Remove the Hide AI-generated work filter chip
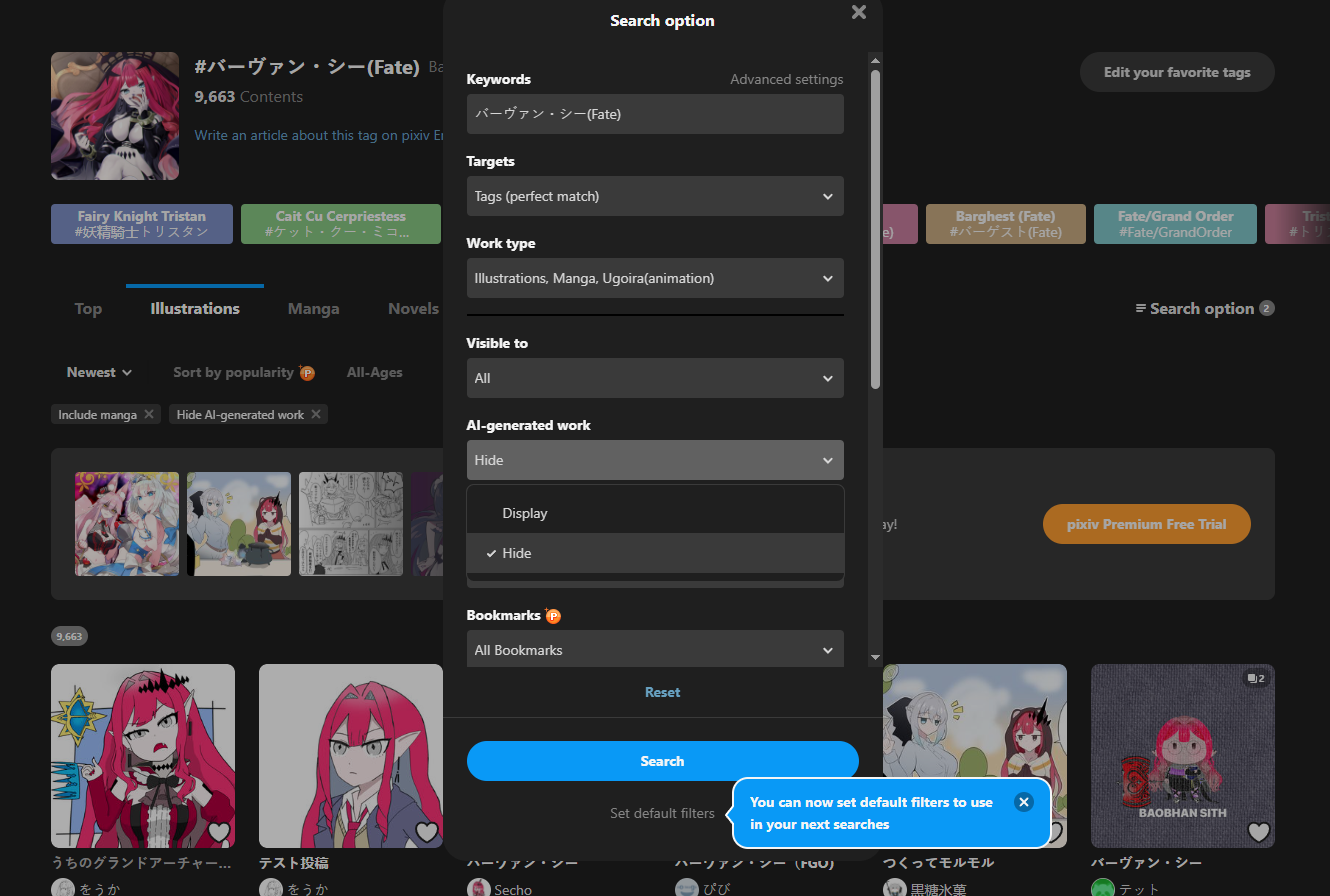Viewport: 1330px width, 896px height. pyautogui.click(x=316, y=414)
